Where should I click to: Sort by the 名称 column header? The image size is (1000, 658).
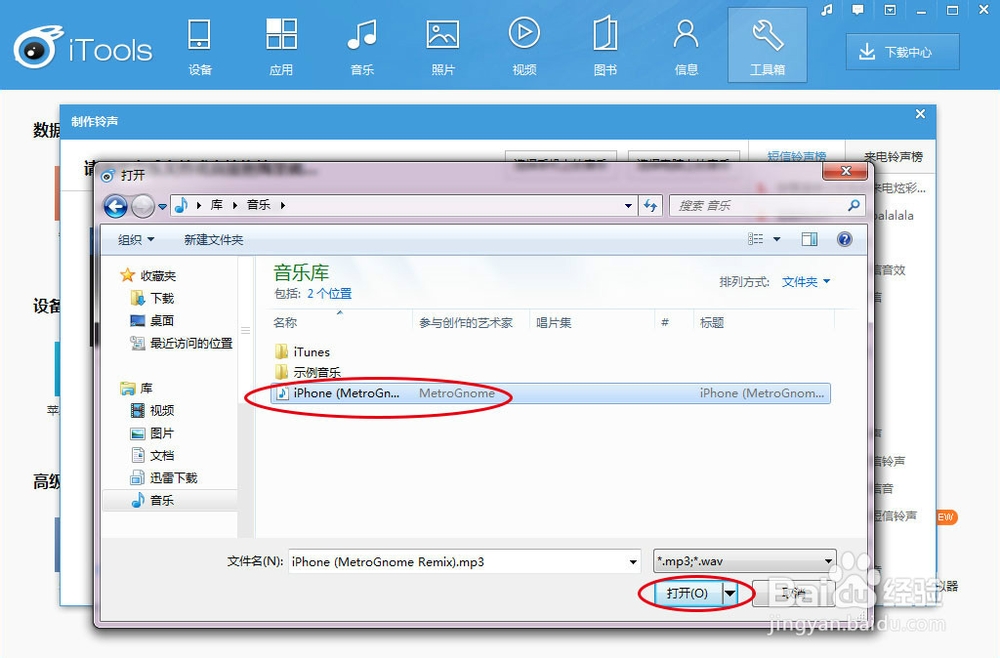tap(342, 323)
